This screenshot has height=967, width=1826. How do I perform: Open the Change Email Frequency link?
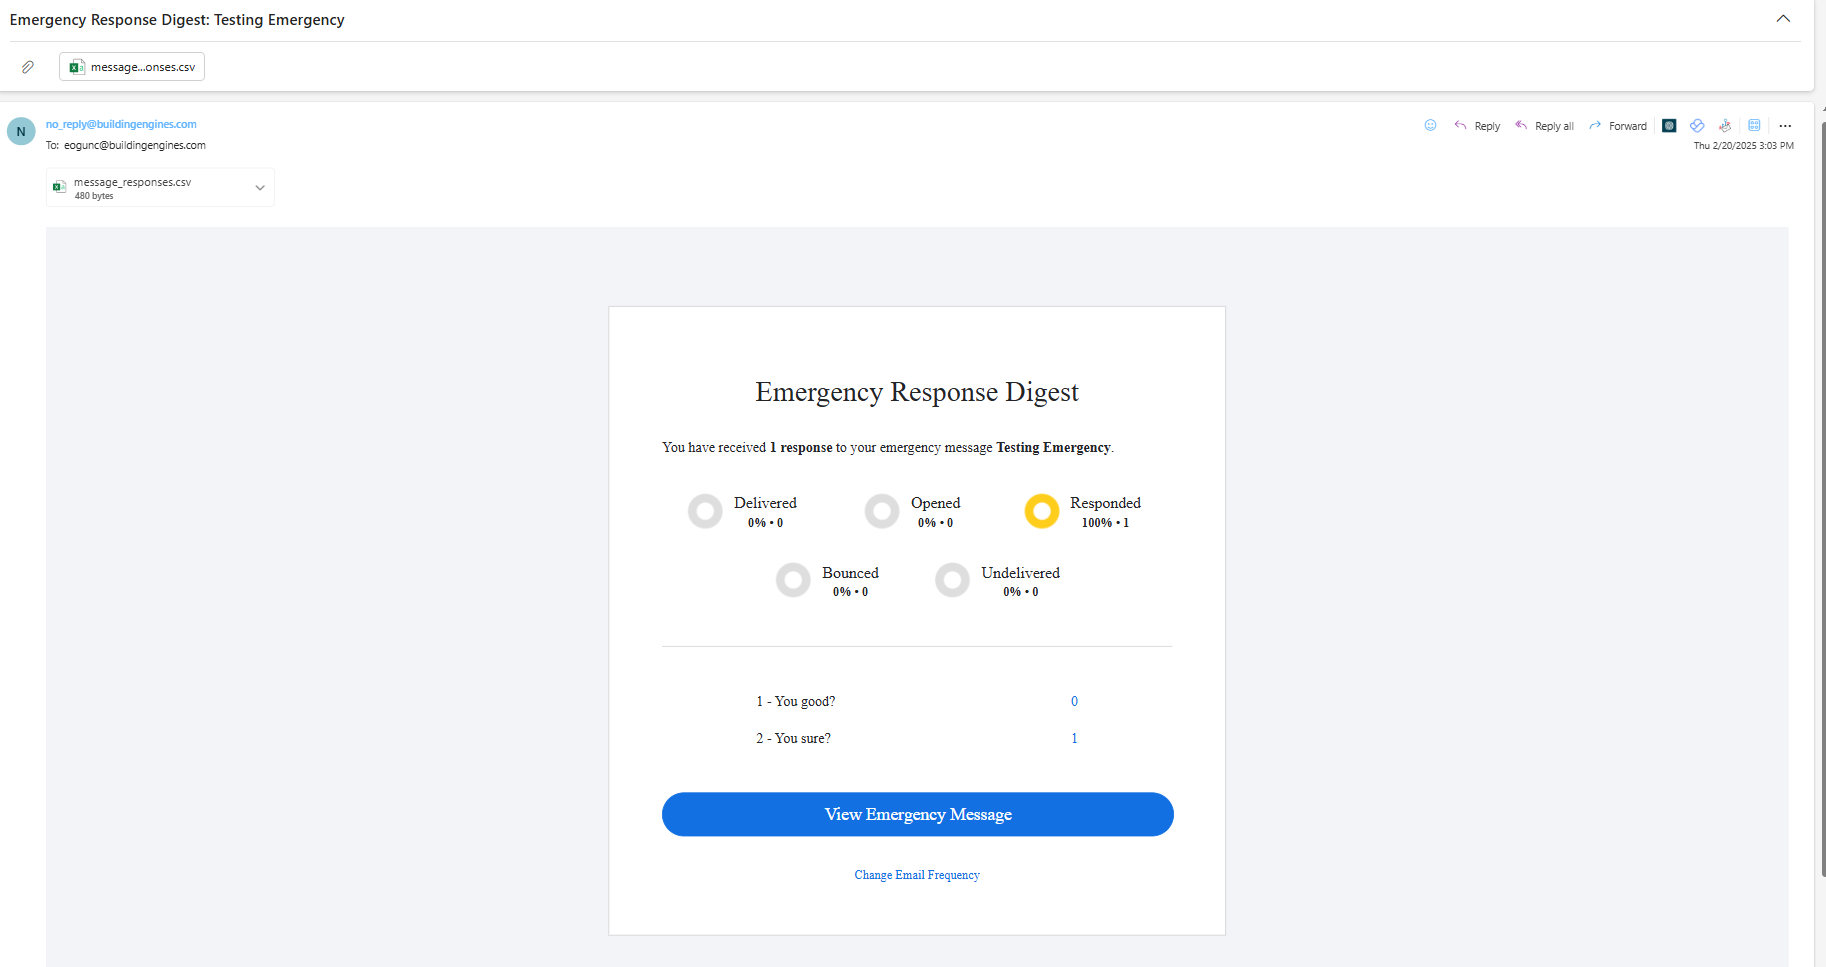[917, 875]
